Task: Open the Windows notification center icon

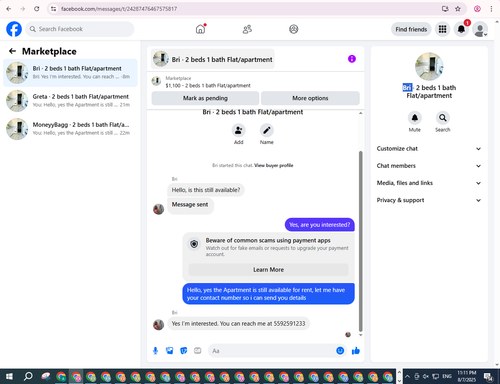Action: pos(489,377)
